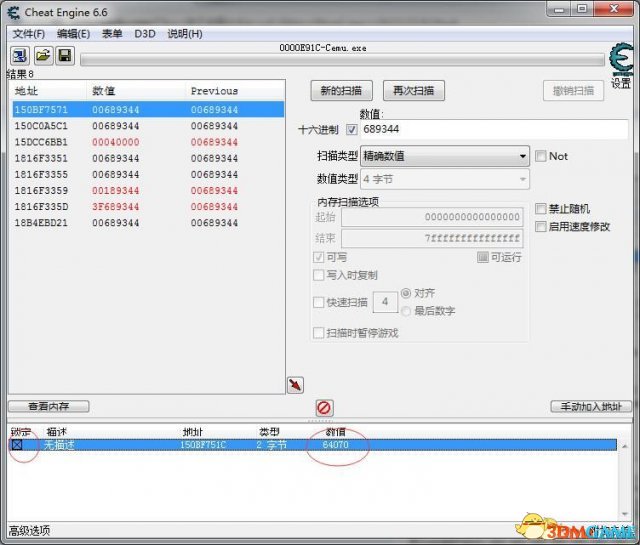Click the 起始 address input field
The image size is (640, 545).
[432, 217]
